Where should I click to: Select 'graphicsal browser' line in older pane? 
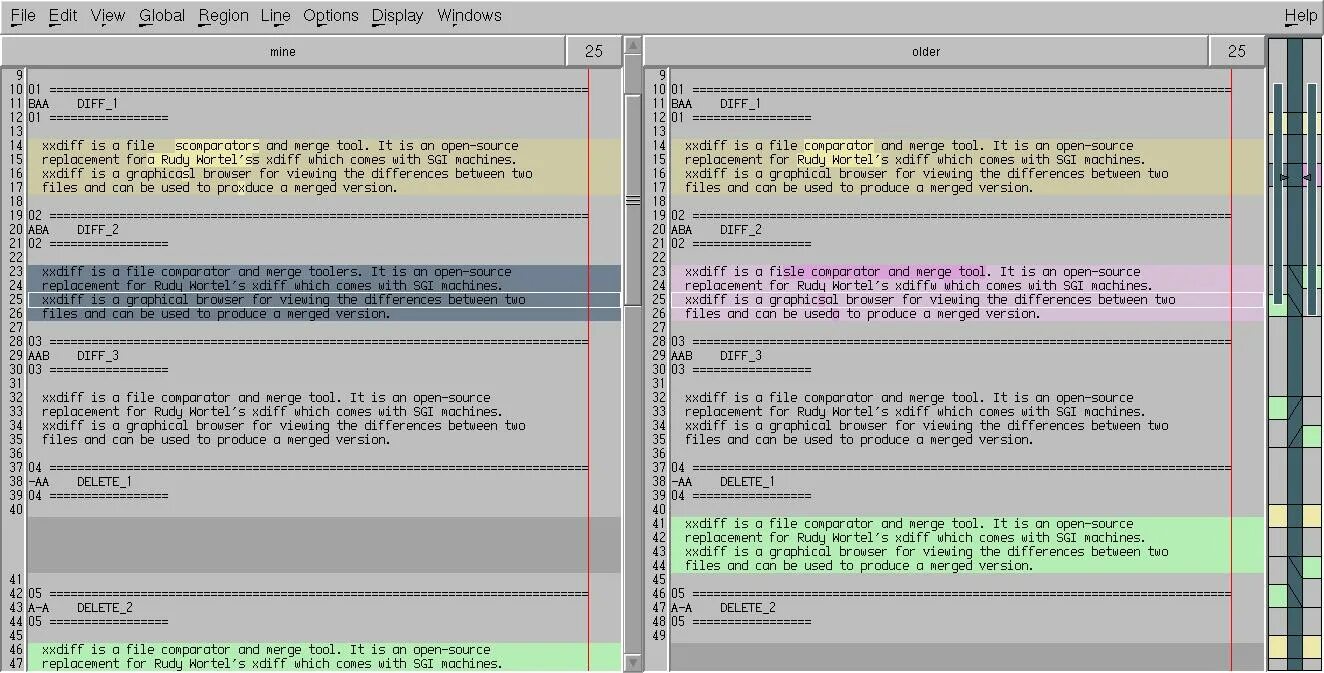click(x=967, y=300)
